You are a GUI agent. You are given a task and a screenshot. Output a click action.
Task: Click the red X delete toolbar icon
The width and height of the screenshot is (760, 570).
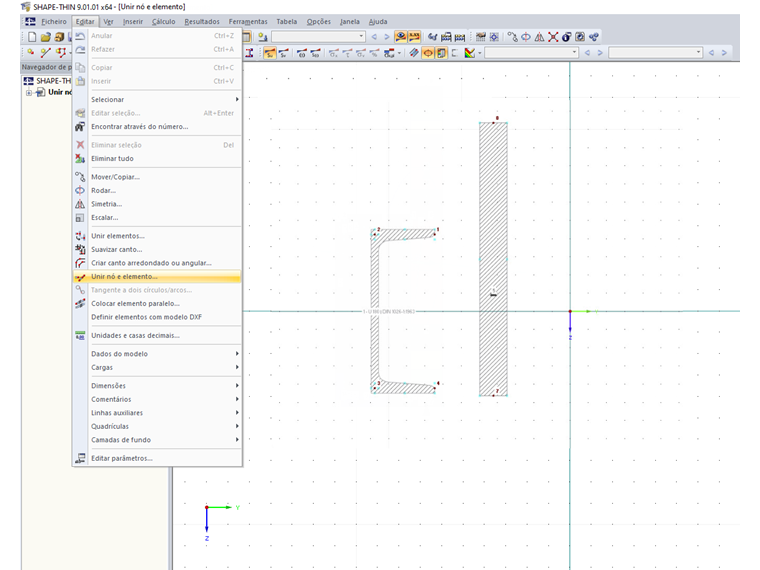(554, 37)
